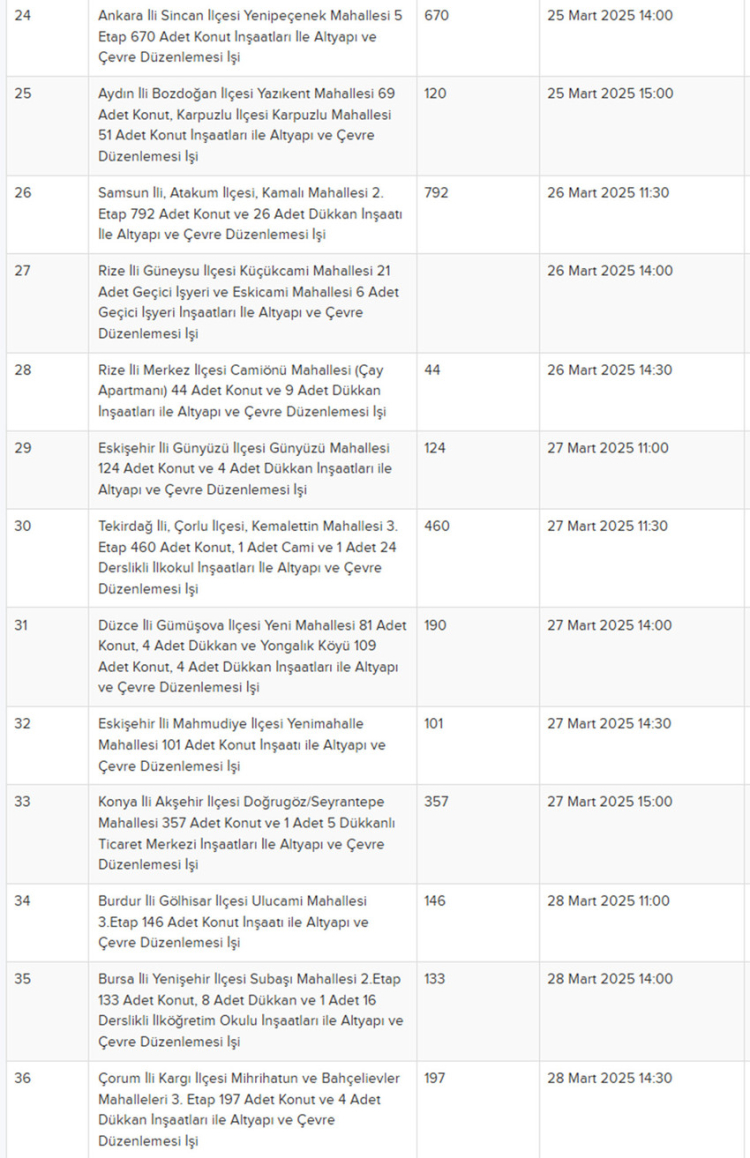The width and height of the screenshot is (750, 1158).
Task: Click the 27 Mart 2025 11:30 date cell
Action: [641, 558]
